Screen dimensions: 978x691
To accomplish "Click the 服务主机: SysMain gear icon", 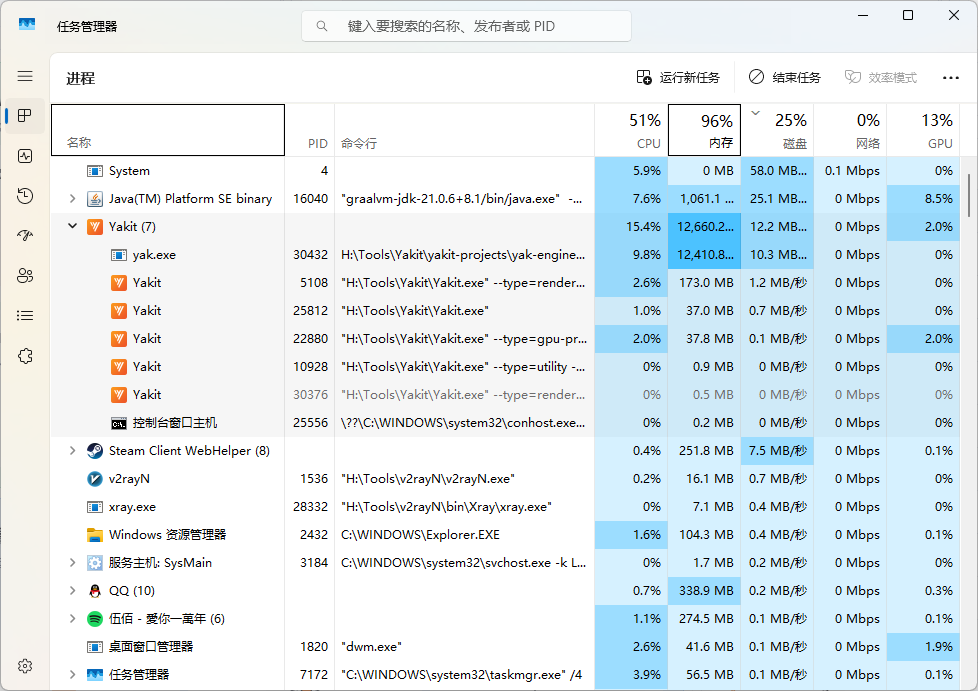I will click(x=95, y=563).
